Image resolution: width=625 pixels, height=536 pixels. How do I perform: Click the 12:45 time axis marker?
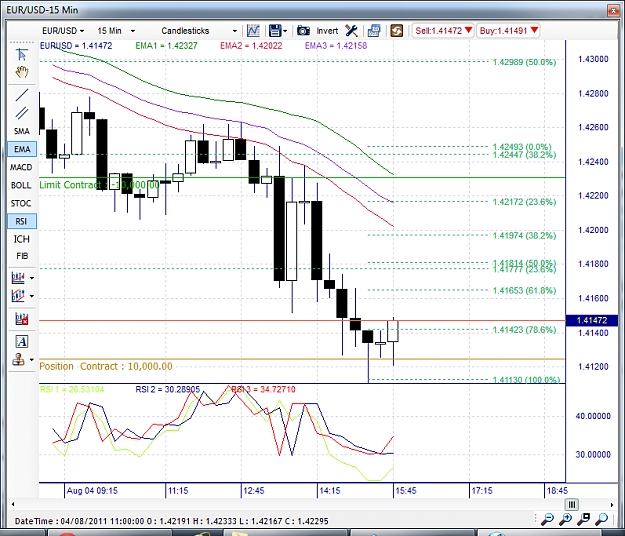[x=254, y=491]
